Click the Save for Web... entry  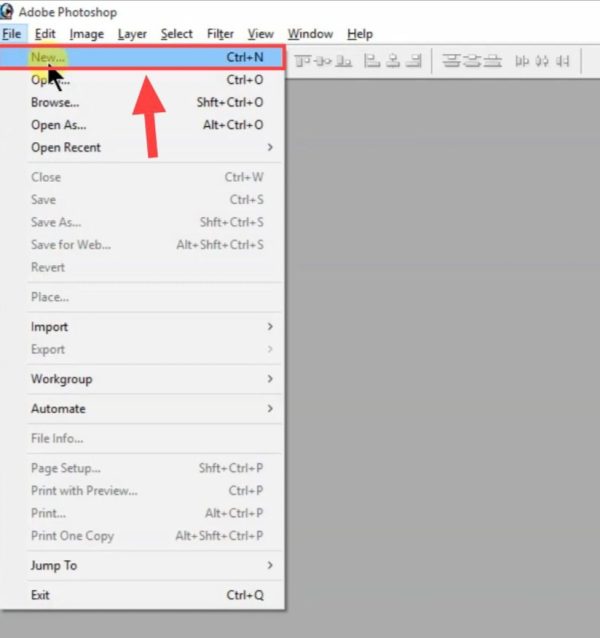[141, 245]
